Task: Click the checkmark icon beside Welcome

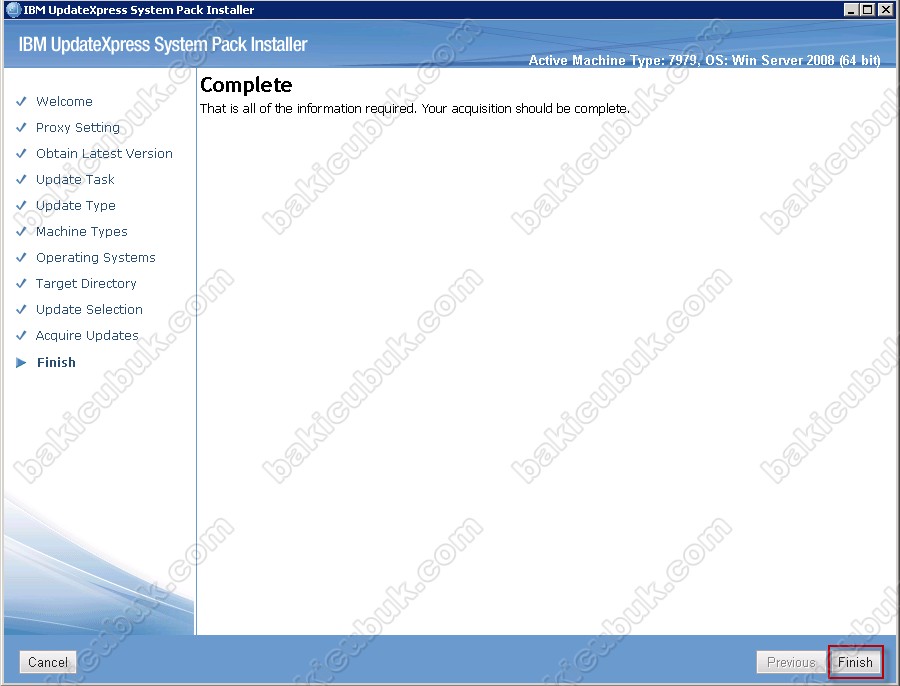Action: [21, 102]
